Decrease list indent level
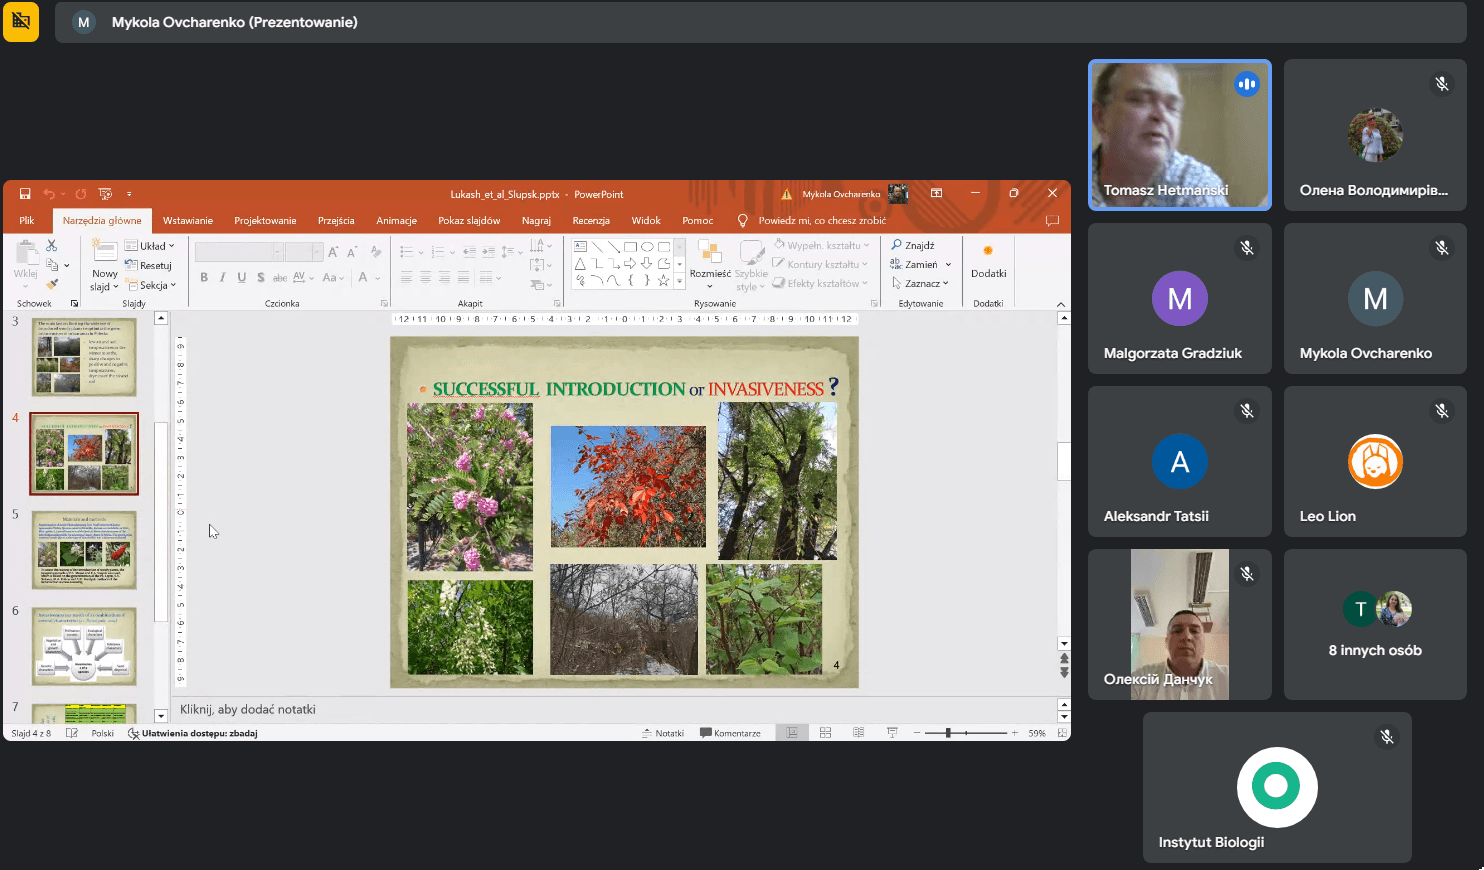 [469, 252]
